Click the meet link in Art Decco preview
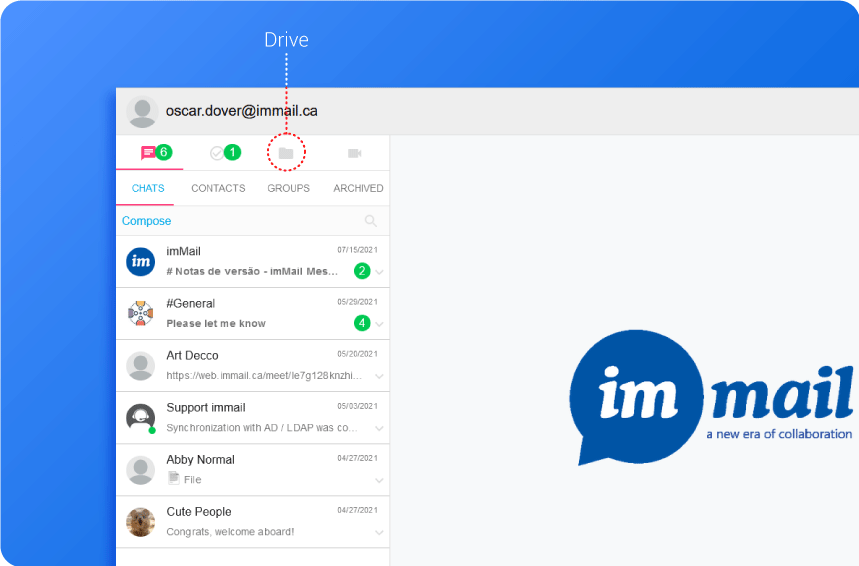859x566 pixels. (x=264, y=375)
